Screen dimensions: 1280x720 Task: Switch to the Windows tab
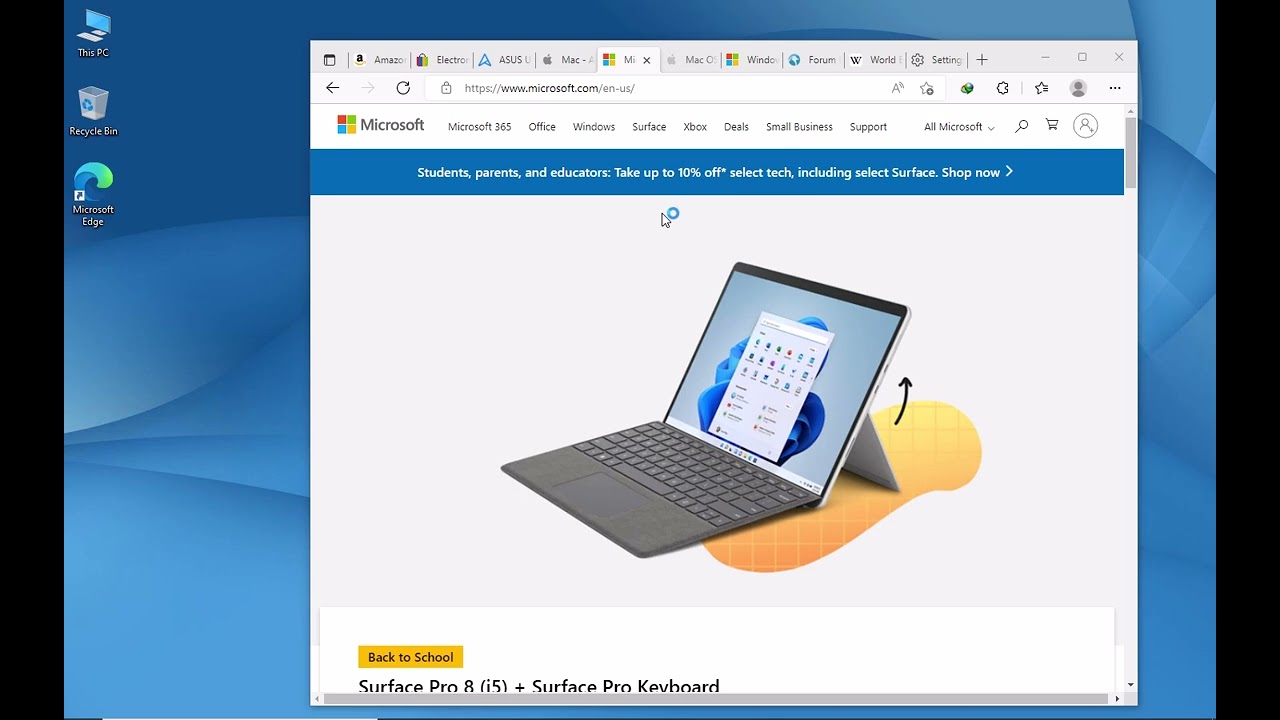click(x=751, y=60)
